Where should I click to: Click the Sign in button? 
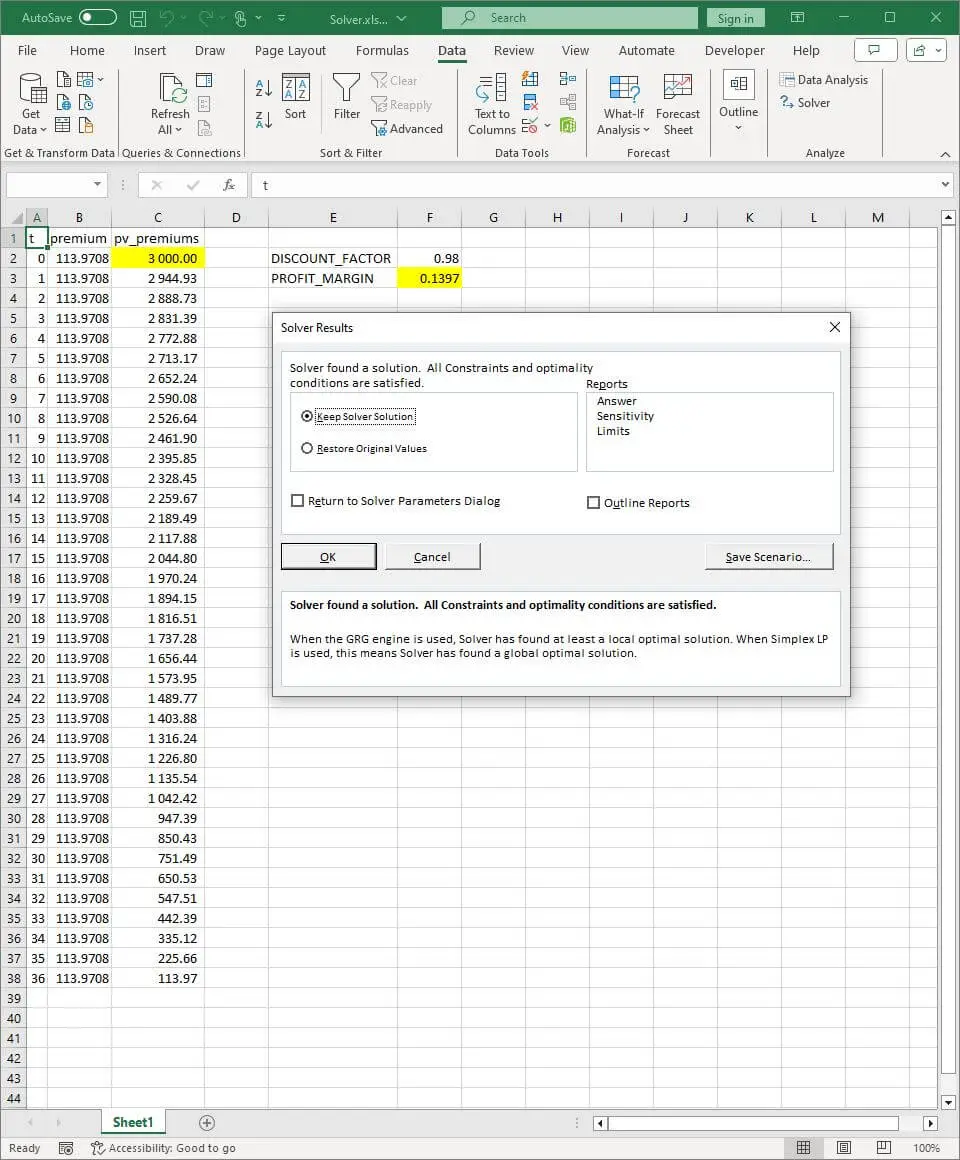click(x=735, y=18)
